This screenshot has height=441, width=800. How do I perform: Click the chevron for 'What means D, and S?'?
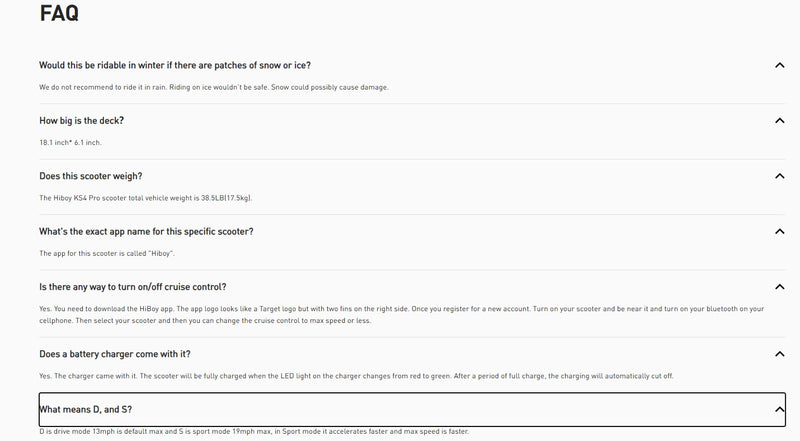(x=779, y=409)
